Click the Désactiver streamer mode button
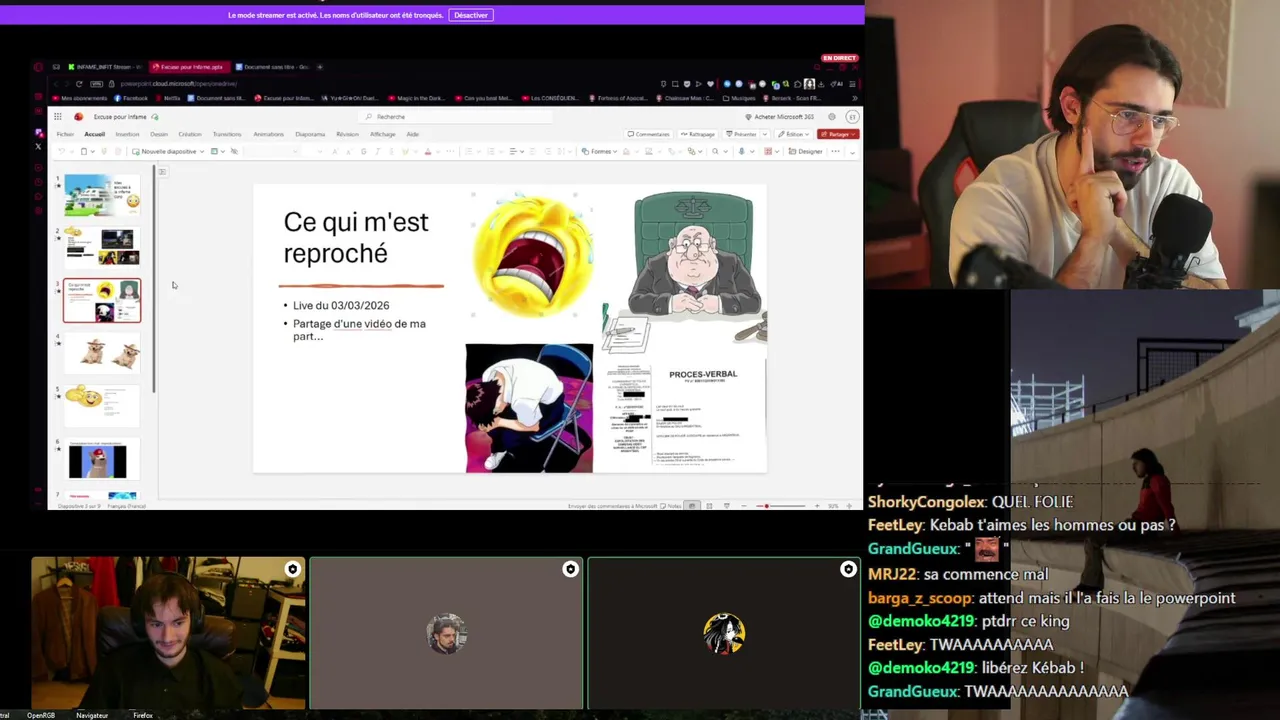 [470, 15]
